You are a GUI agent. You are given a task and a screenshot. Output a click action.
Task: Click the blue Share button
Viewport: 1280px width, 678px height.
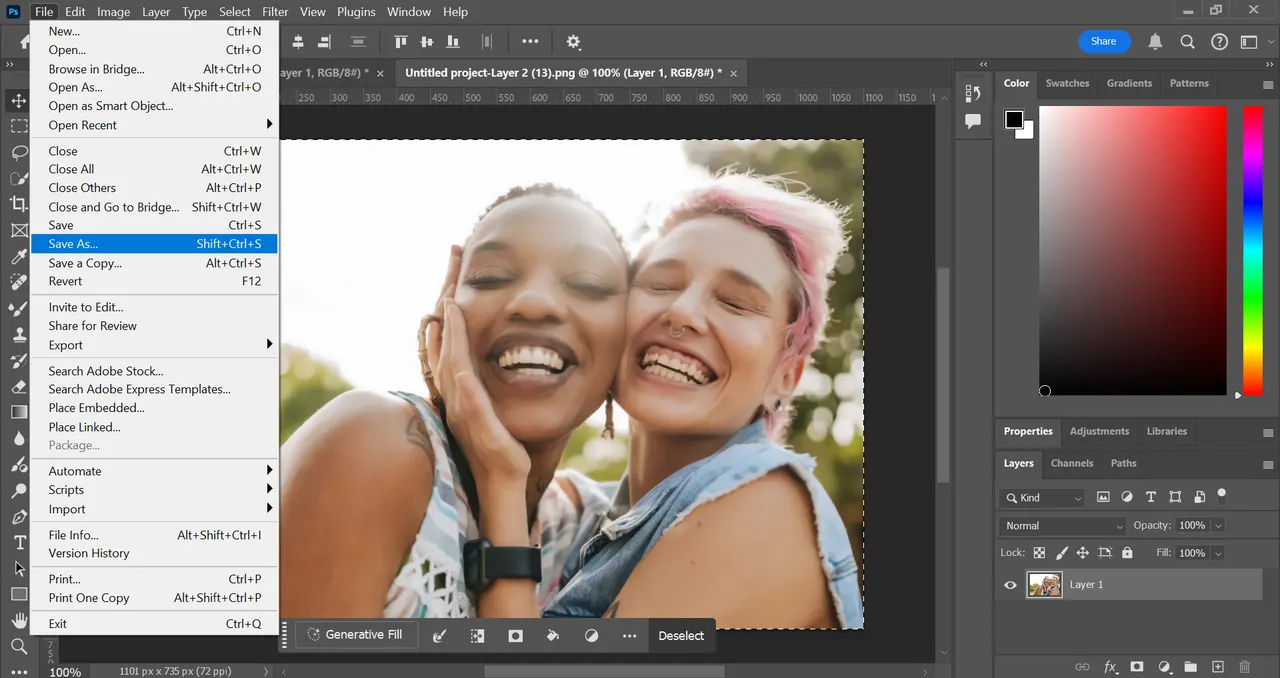[1104, 42]
